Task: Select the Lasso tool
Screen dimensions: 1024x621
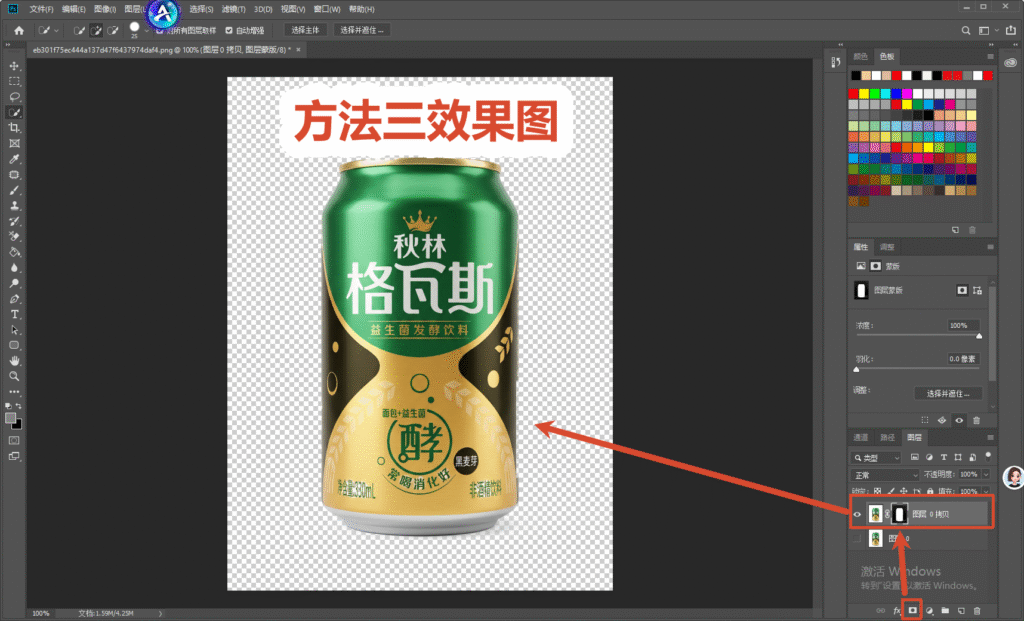Action: click(x=14, y=97)
